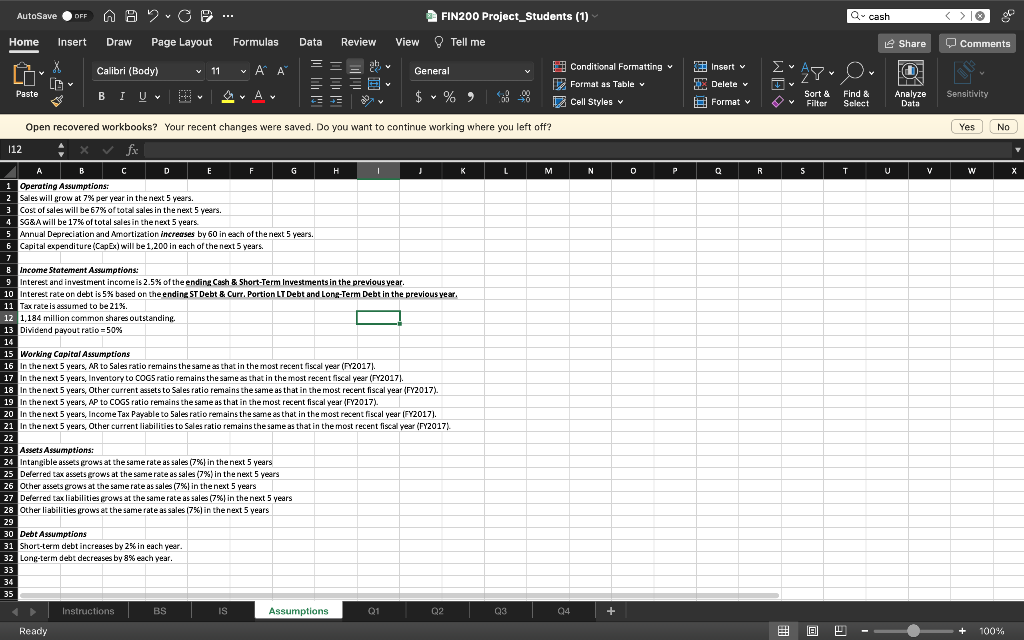Viewport: 1024px width, 640px height.
Task: Click the percent style icon
Action: [450, 97]
